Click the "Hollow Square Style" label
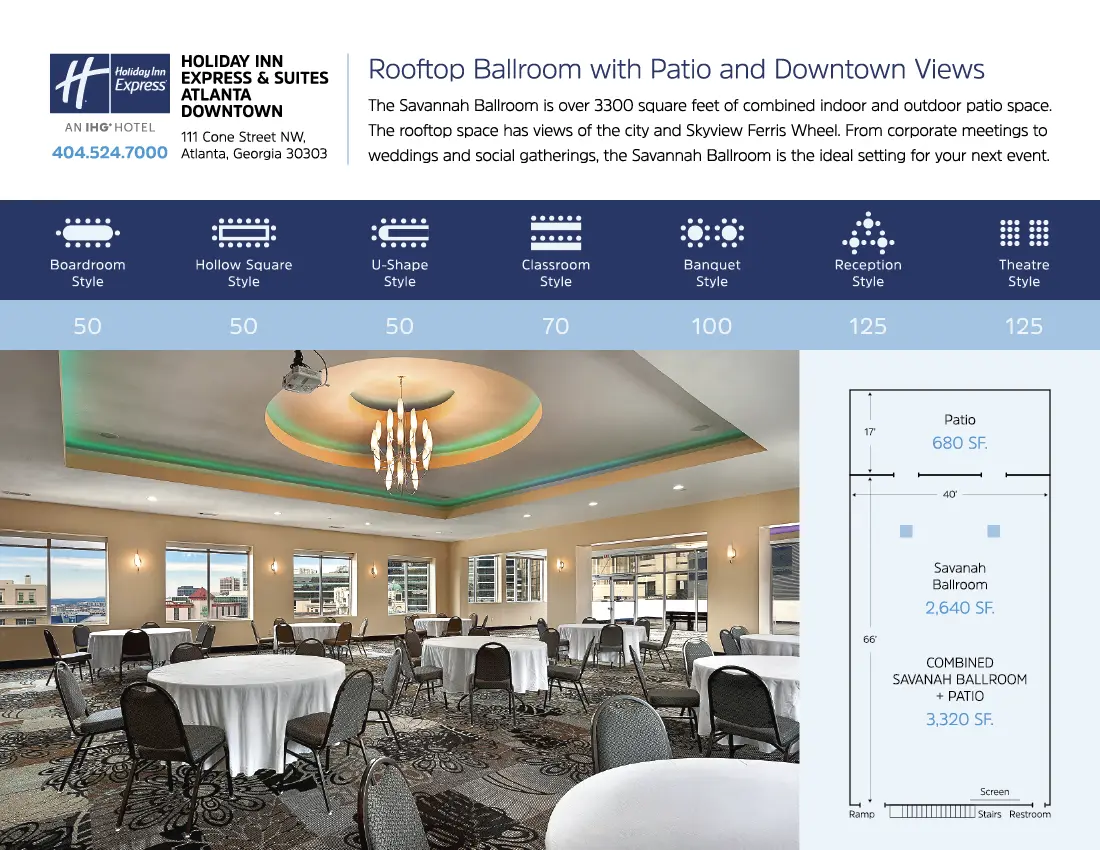1100x850 pixels. (243, 273)
